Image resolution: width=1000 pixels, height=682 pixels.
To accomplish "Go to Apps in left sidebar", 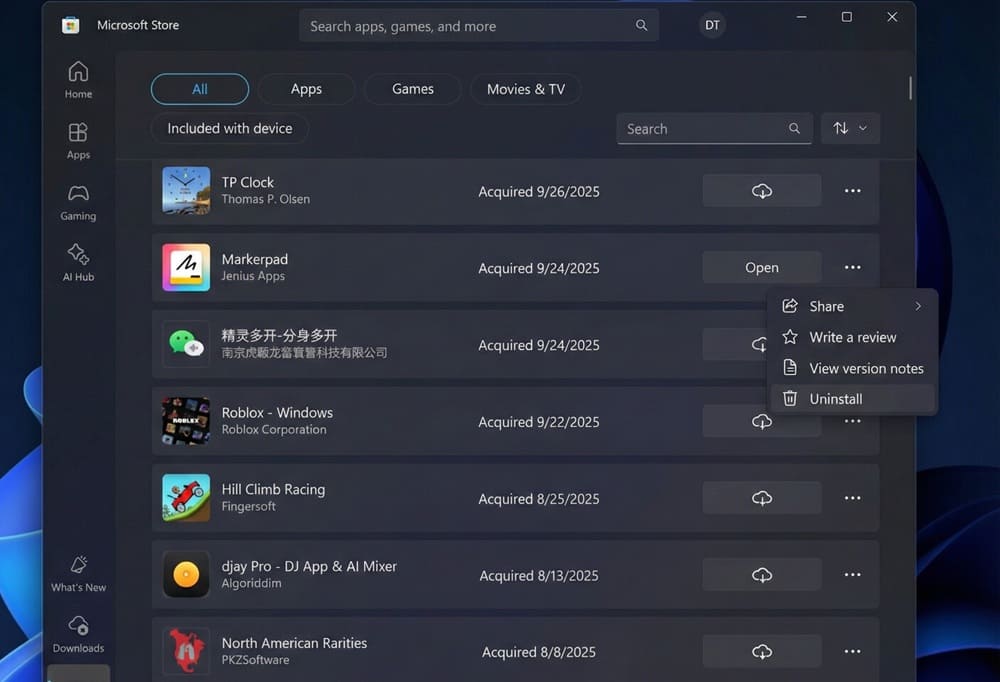I will [x=78, y=140].
